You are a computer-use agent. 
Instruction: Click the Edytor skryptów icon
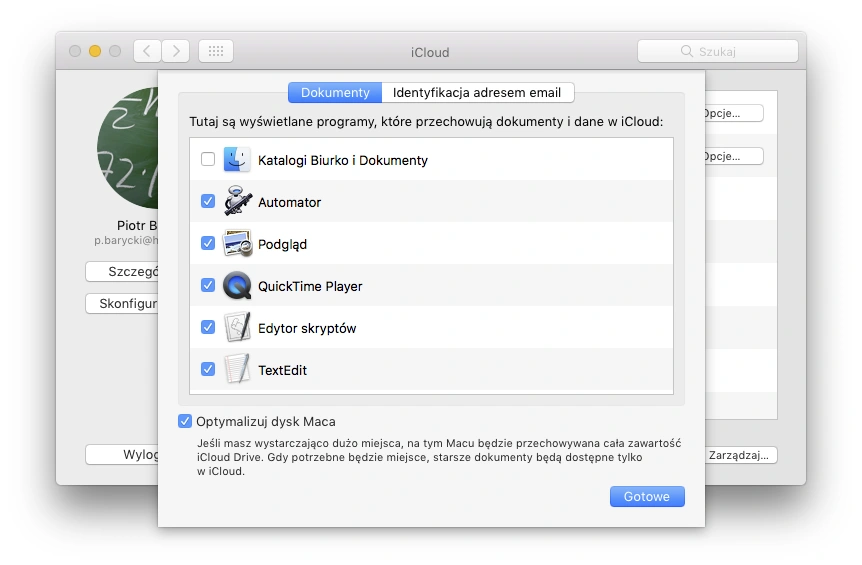237,328
